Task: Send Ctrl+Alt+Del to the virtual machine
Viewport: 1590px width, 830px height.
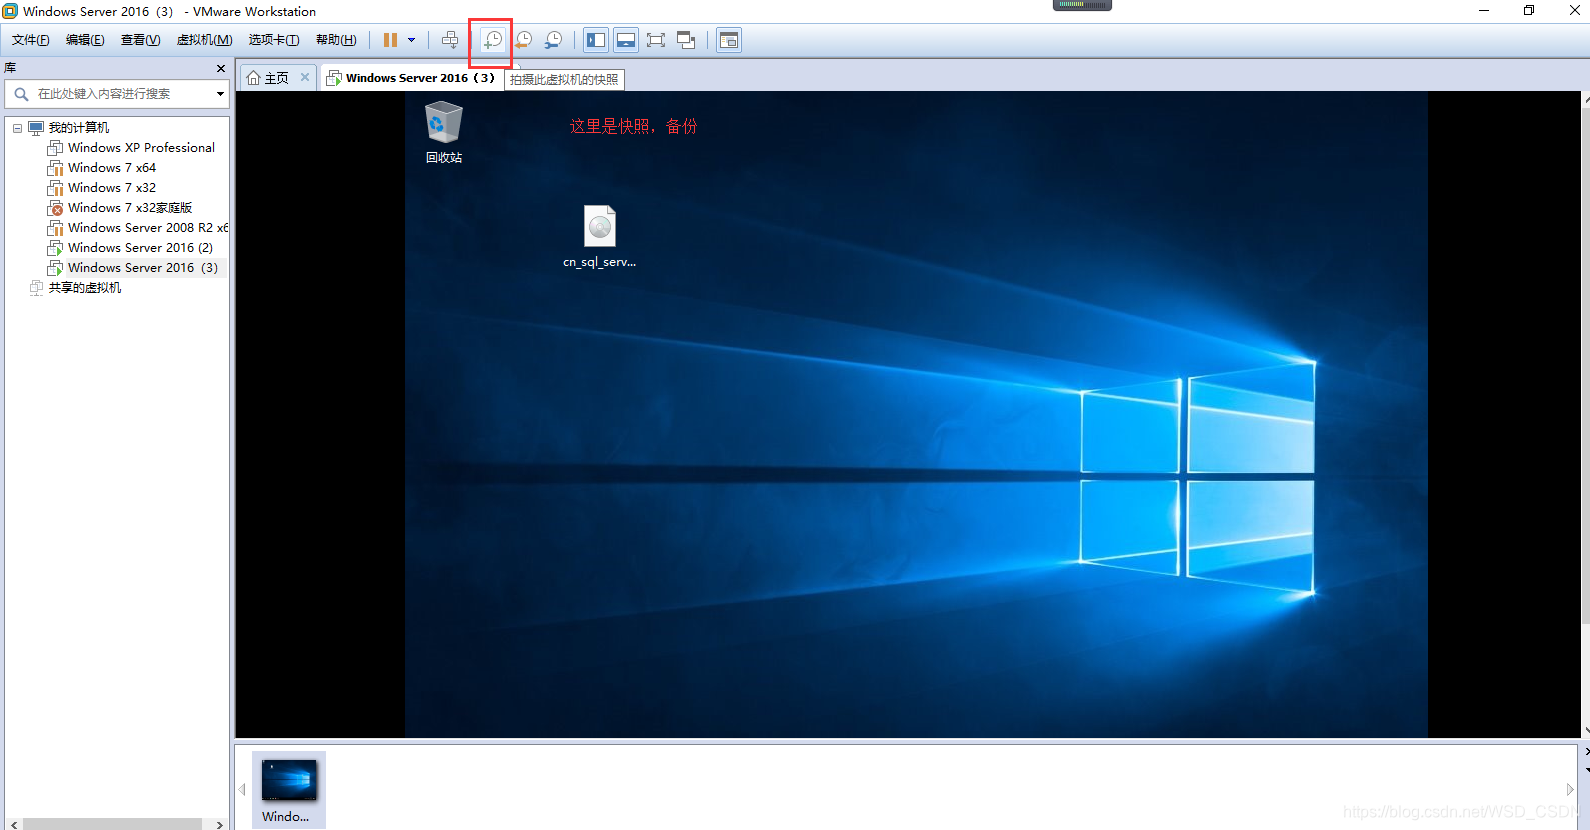Action: [x=450, y=40]
